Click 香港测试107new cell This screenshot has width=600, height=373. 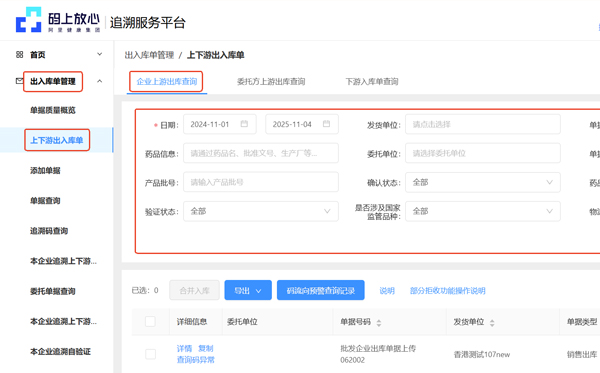pyautogui.click(x=482, y=355)
